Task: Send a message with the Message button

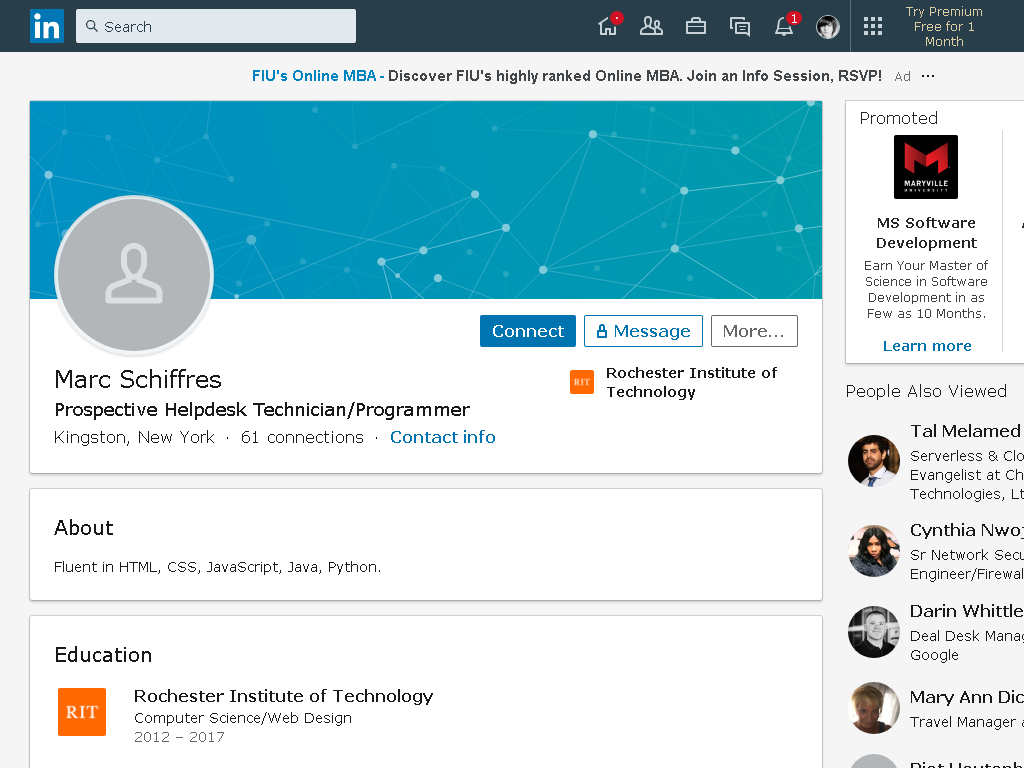Action: 643,331
